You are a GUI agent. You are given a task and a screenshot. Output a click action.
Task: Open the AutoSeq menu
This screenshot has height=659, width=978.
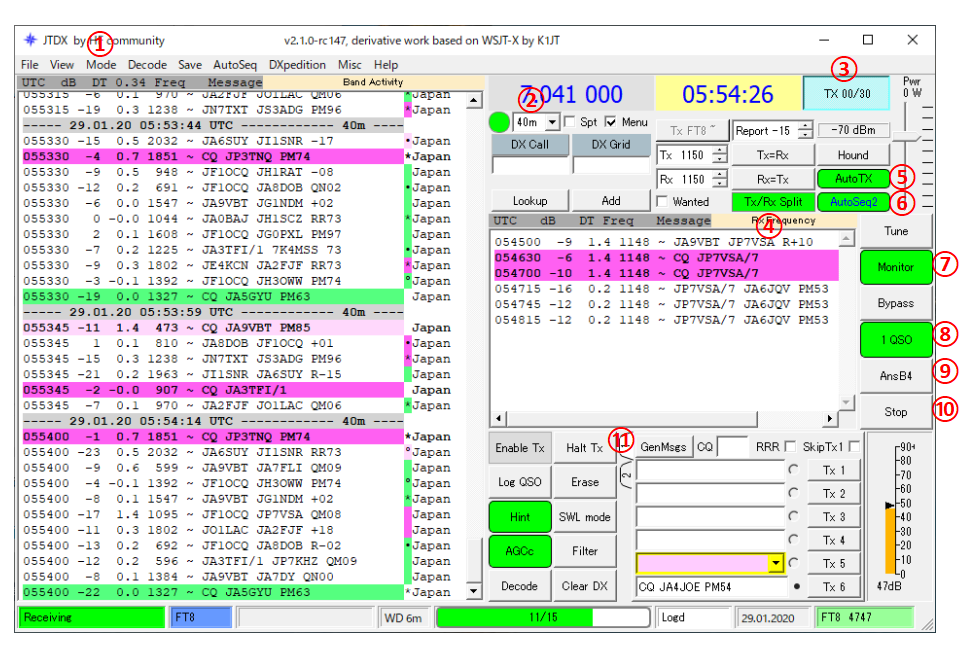[x=235, y=65]
